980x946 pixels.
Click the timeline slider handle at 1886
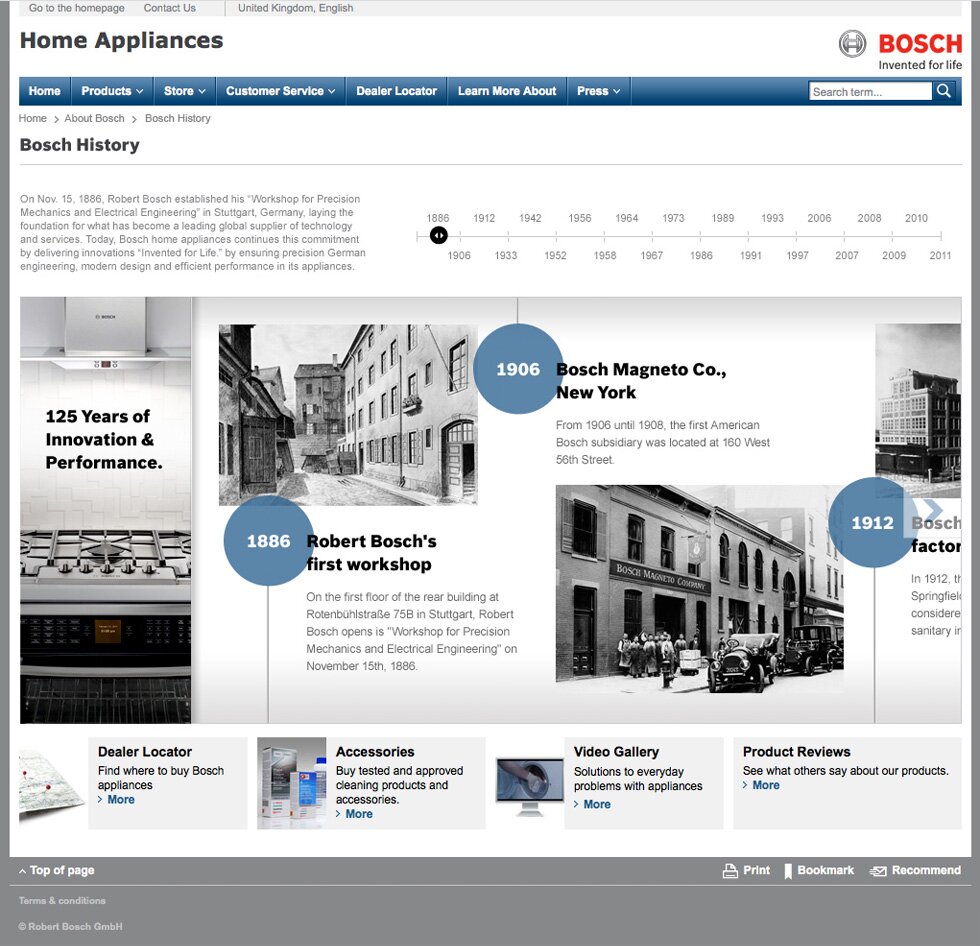click(439, 236)
